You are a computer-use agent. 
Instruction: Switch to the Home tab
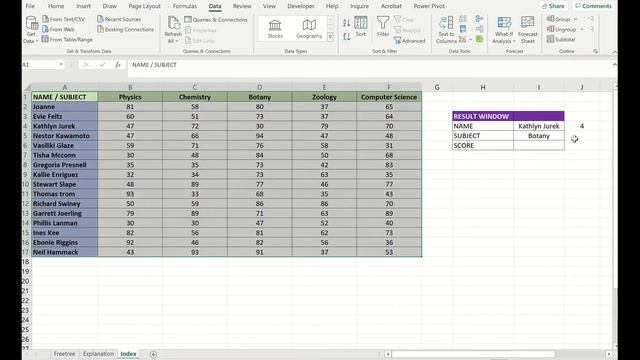click(x=56, y=6)
